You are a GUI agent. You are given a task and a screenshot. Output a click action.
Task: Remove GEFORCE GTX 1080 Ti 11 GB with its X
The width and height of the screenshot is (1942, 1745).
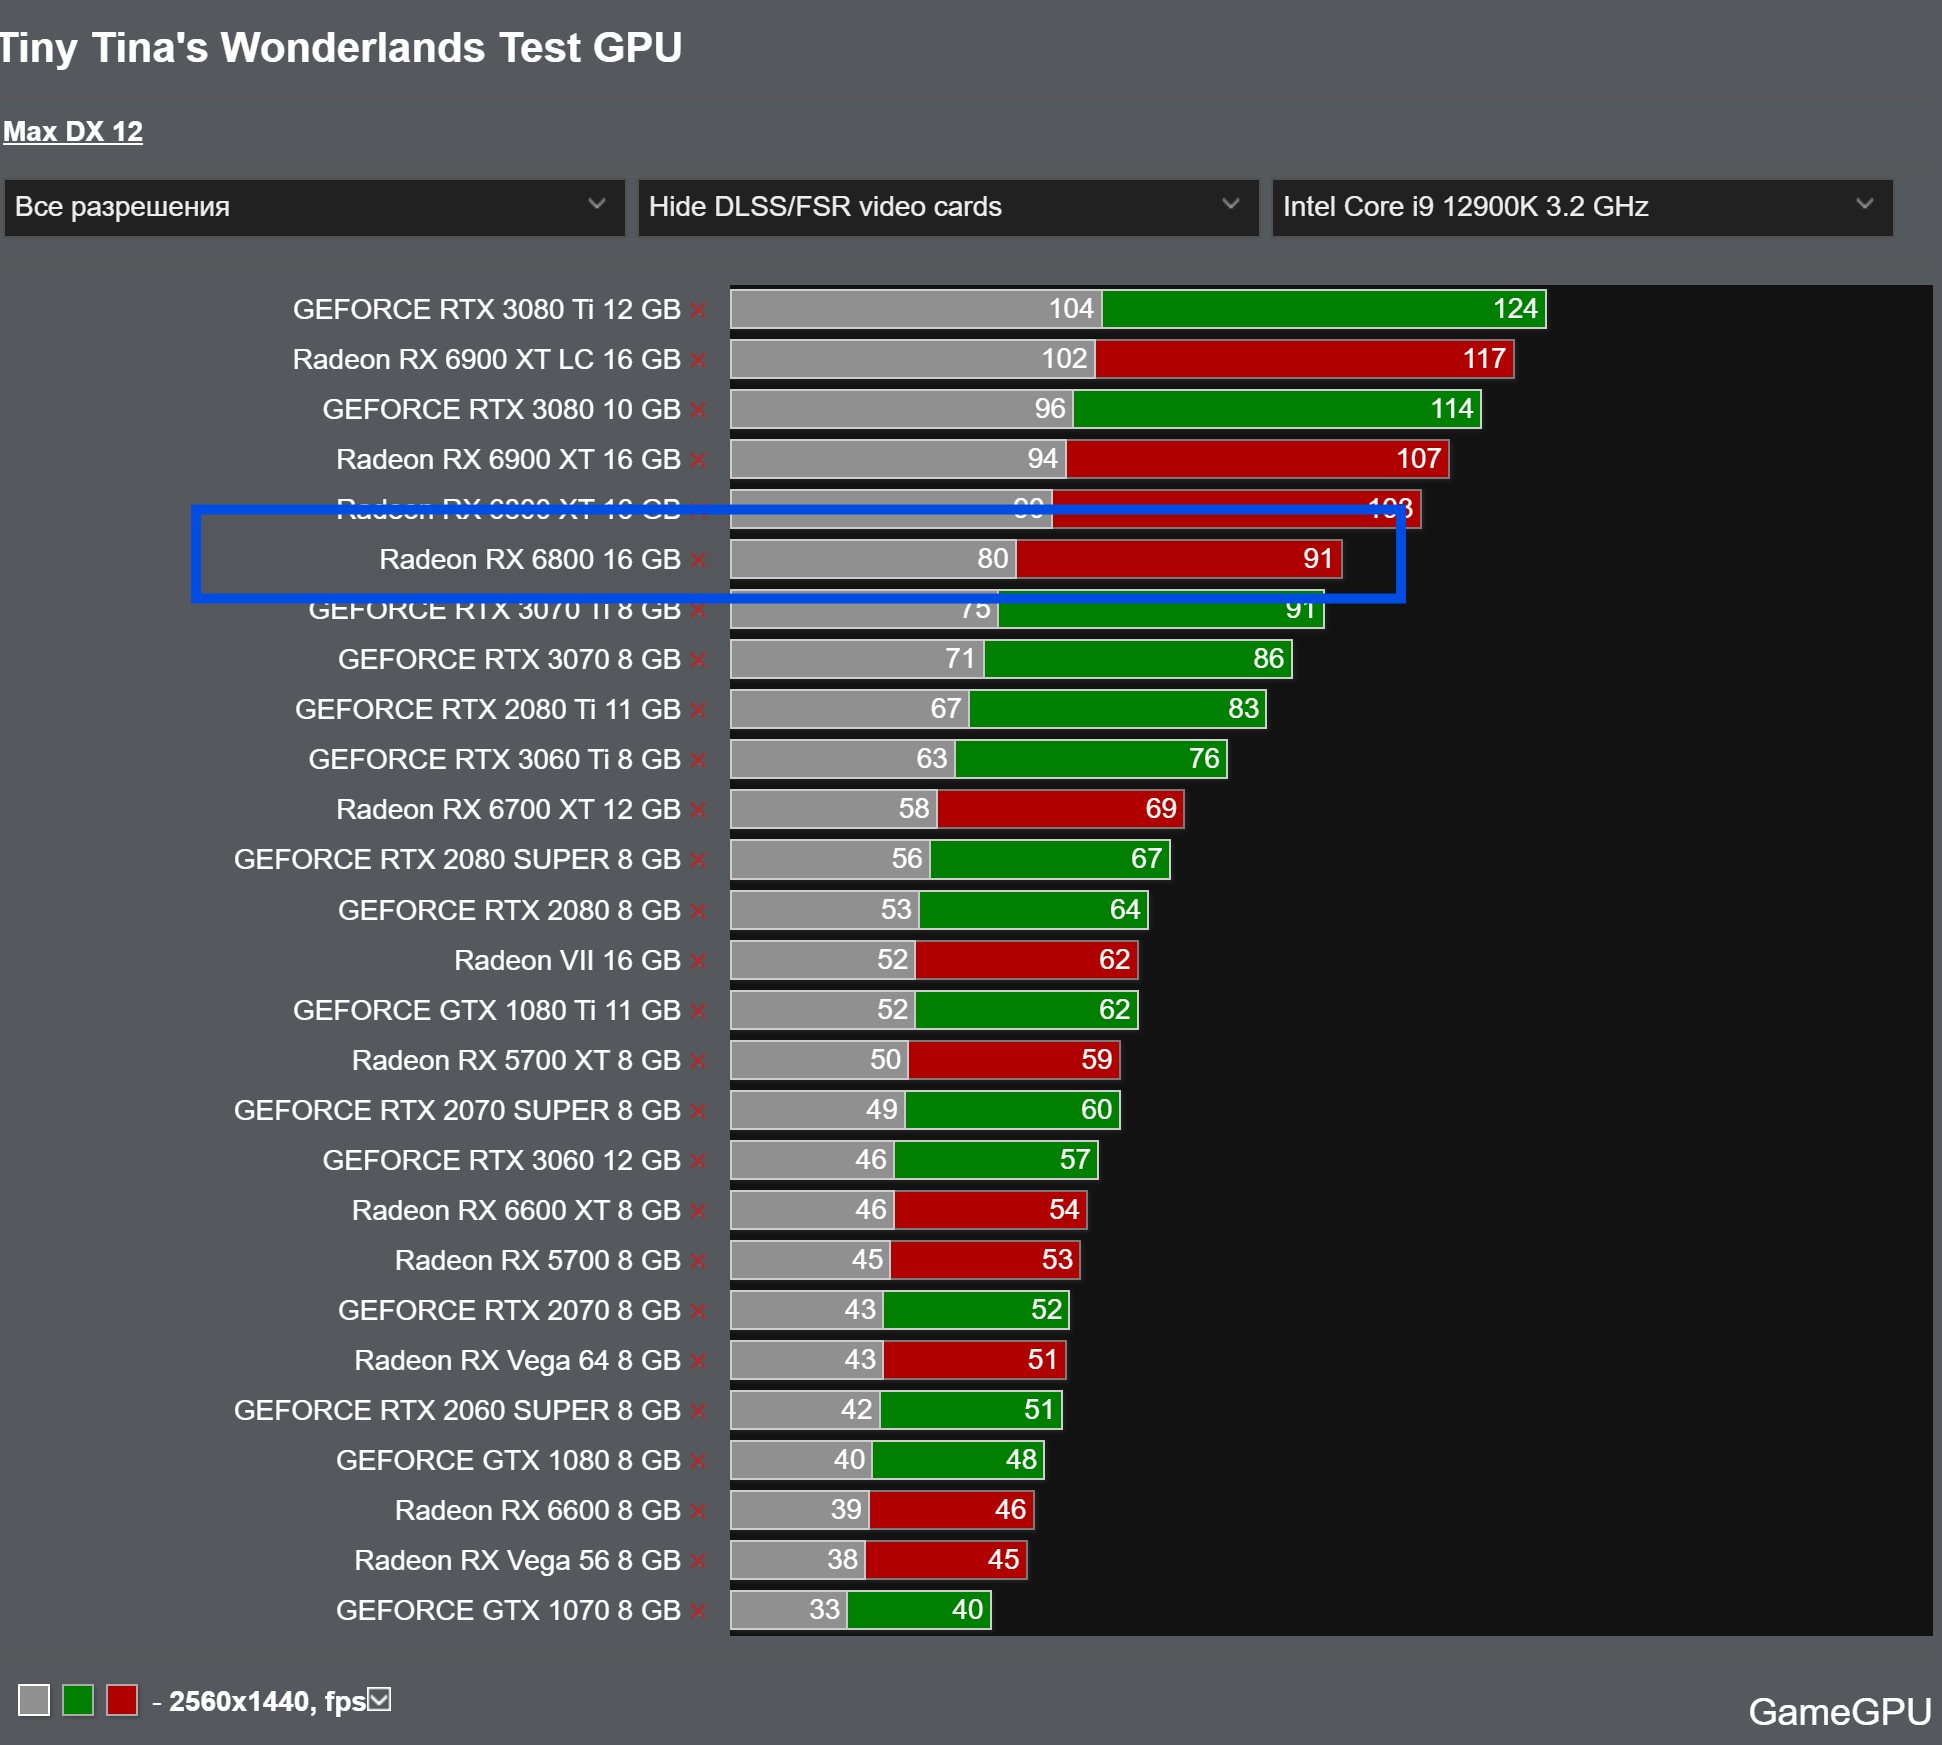tap(698, 1011)
